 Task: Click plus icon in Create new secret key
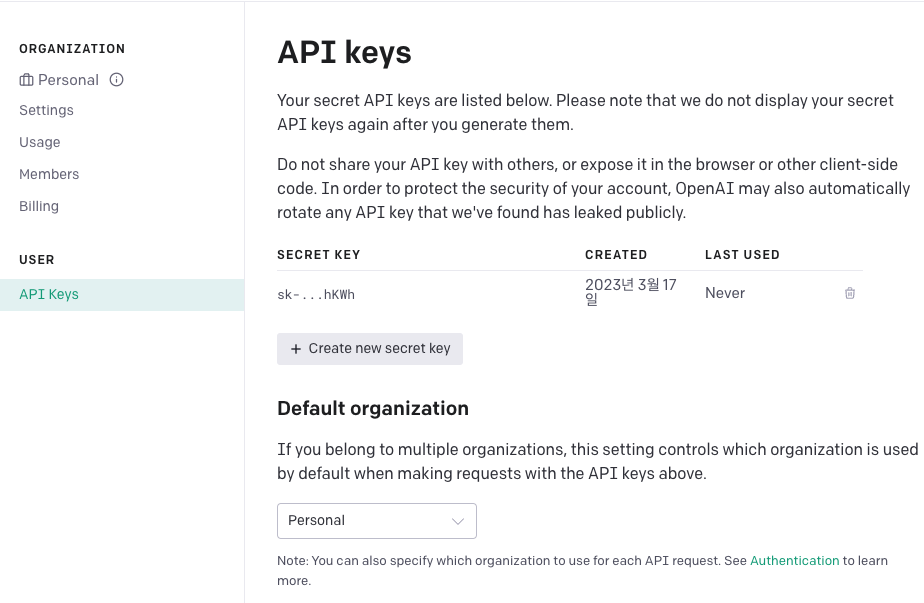296,349
